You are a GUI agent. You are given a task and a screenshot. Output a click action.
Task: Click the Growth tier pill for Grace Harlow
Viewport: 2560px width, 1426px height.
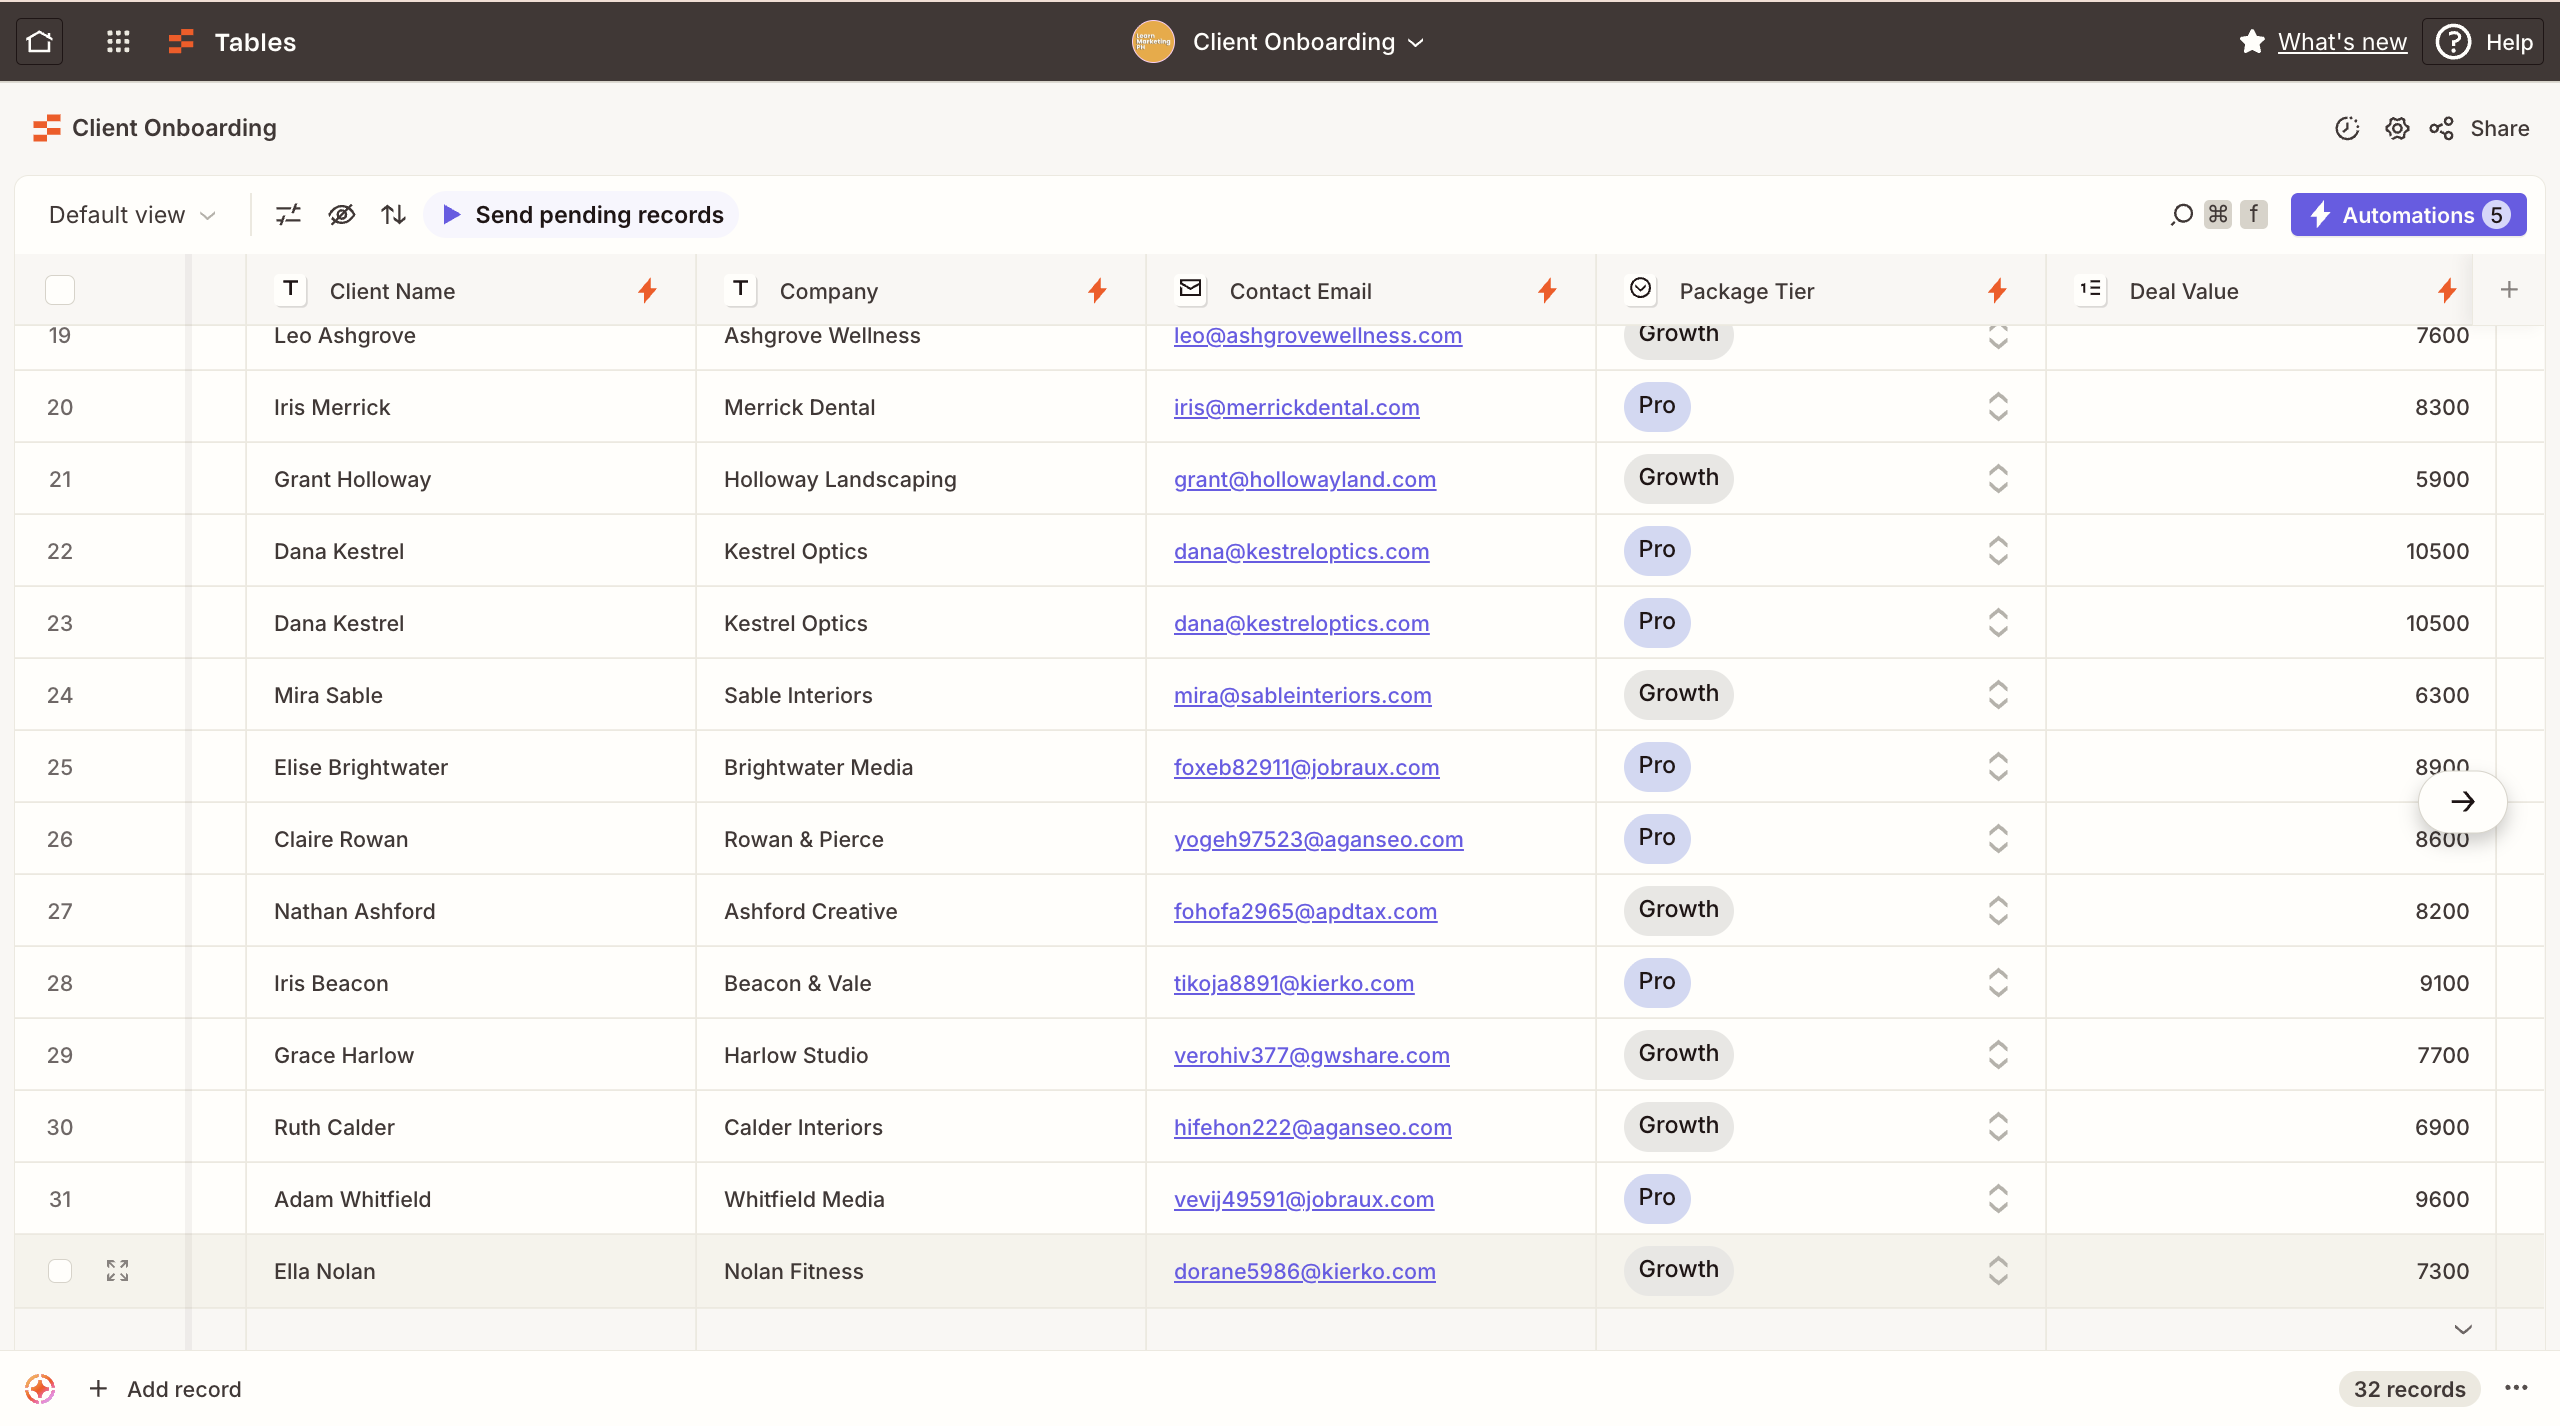1678,1054
